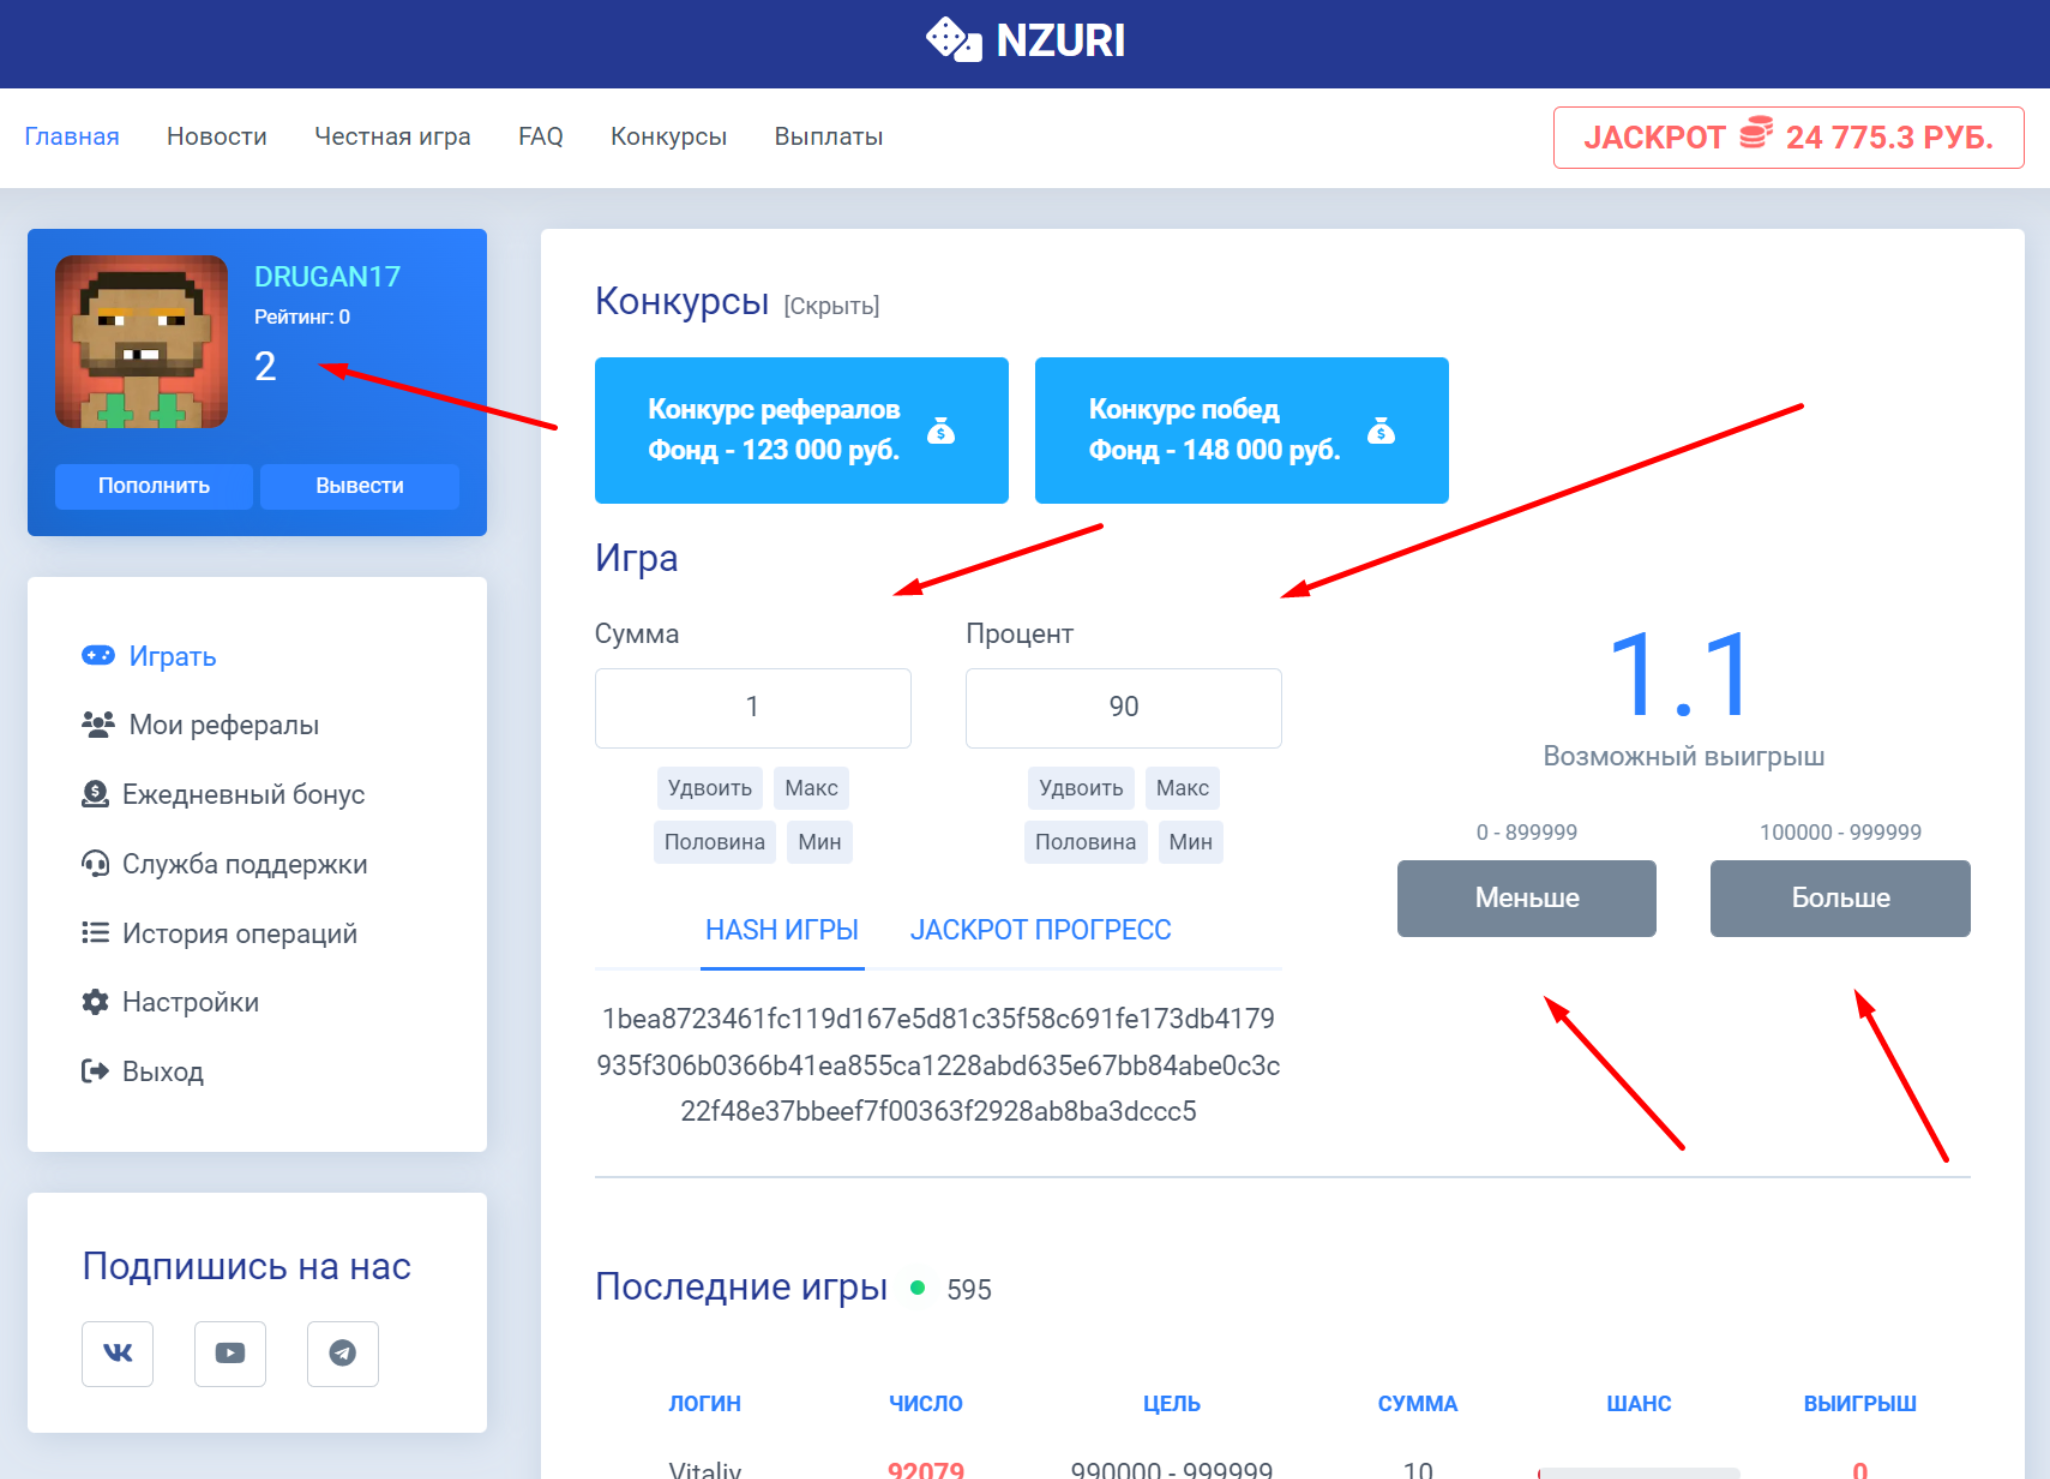The height and width of the screenshot is (1479, 2050).
Task: Click the jackpot coins icon
Action: pyautogui.click(x=1756, y=134)
